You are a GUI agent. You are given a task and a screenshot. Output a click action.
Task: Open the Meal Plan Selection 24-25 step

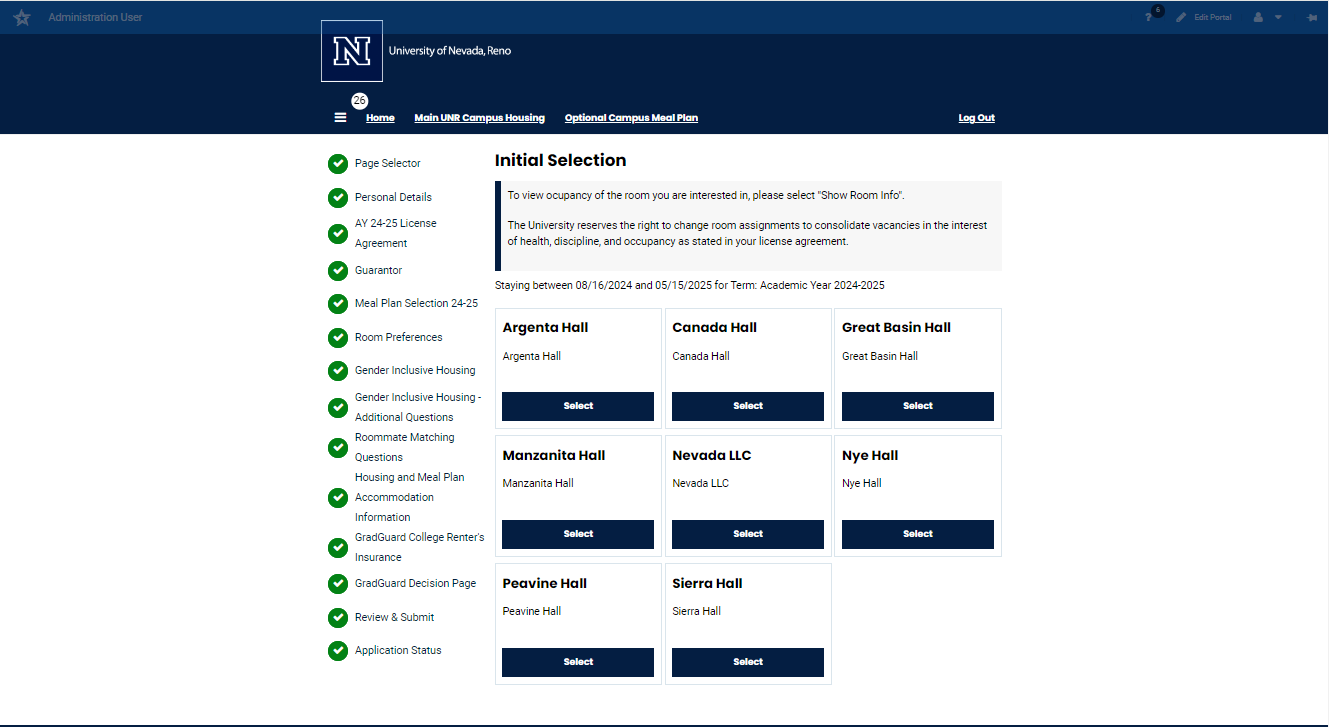pyautogui.click(x=416, y=303)
